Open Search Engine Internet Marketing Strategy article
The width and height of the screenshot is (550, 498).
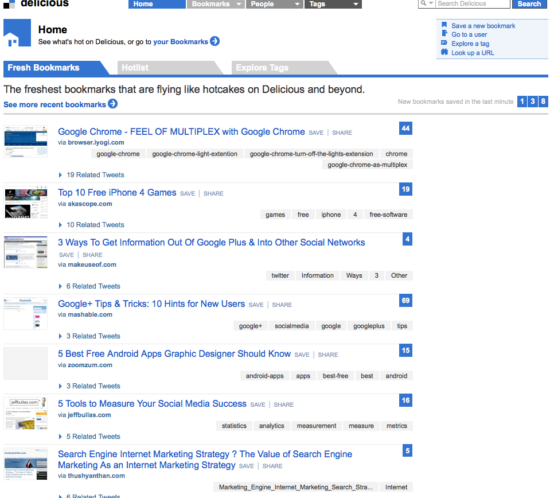coord(205,459)
